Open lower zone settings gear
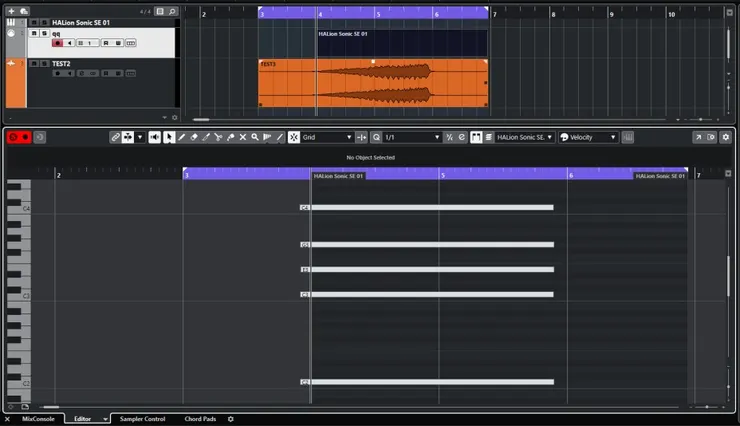The width and height of the screenshot is (740, 426). coord(231,419)
